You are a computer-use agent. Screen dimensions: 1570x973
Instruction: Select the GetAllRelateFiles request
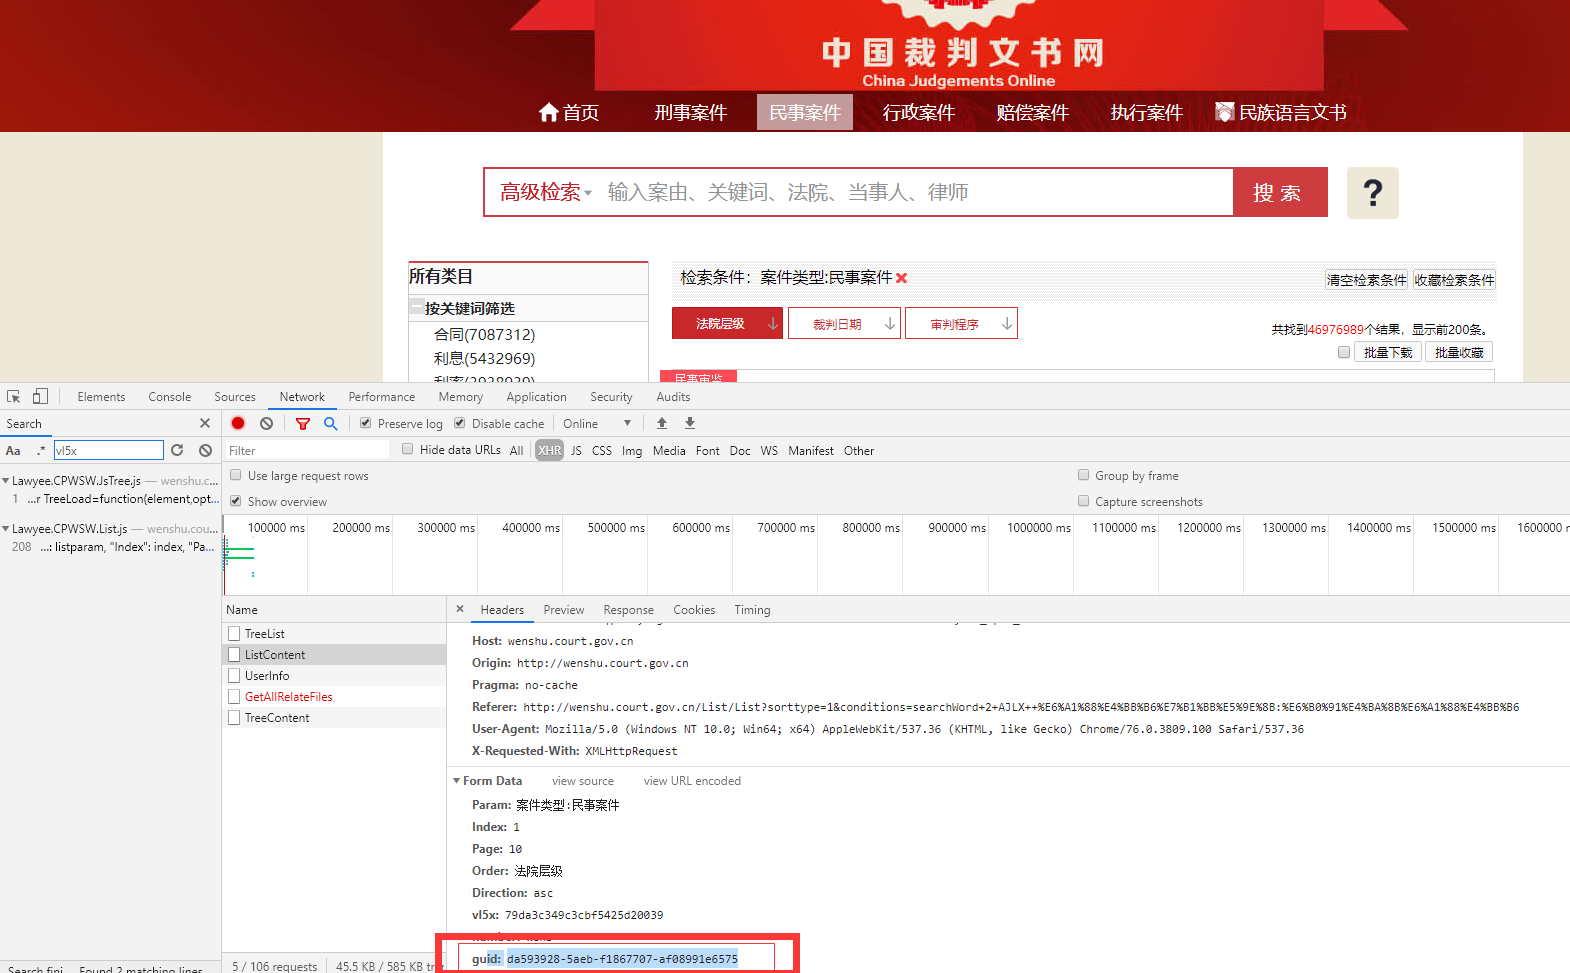click(334, 697)
